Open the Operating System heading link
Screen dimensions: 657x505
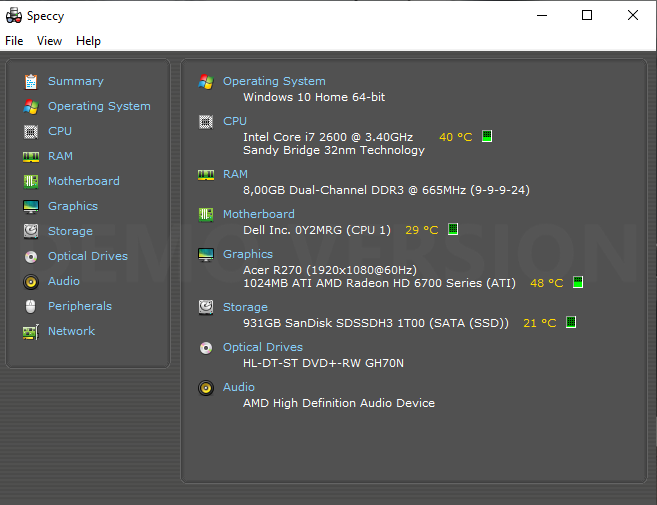coord(274,81)
